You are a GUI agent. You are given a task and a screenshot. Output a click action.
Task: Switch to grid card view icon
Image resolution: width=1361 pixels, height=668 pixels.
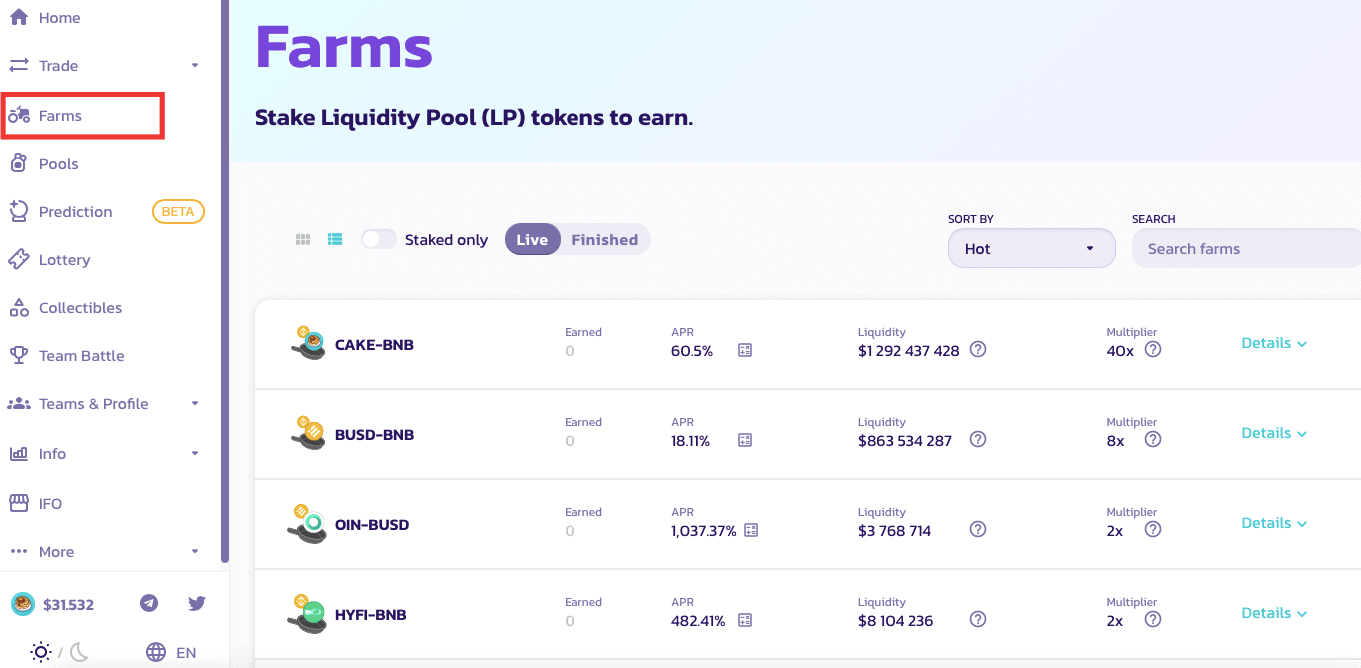(303, 240)
